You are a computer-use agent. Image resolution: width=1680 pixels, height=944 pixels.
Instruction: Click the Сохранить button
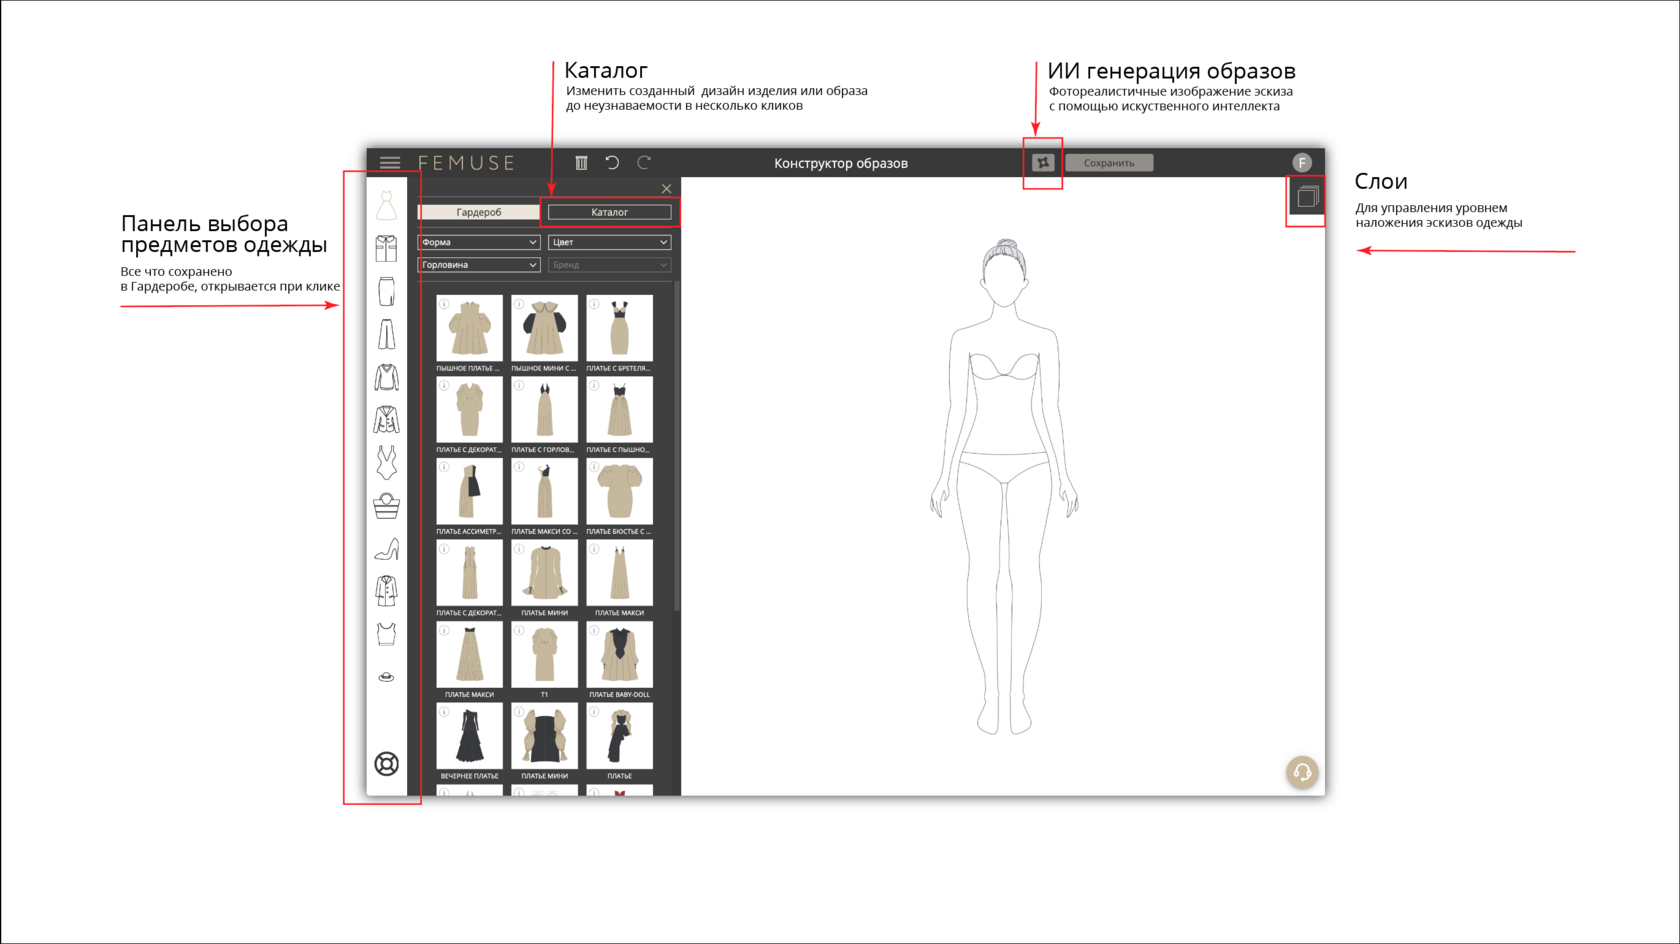point(1109,162)
